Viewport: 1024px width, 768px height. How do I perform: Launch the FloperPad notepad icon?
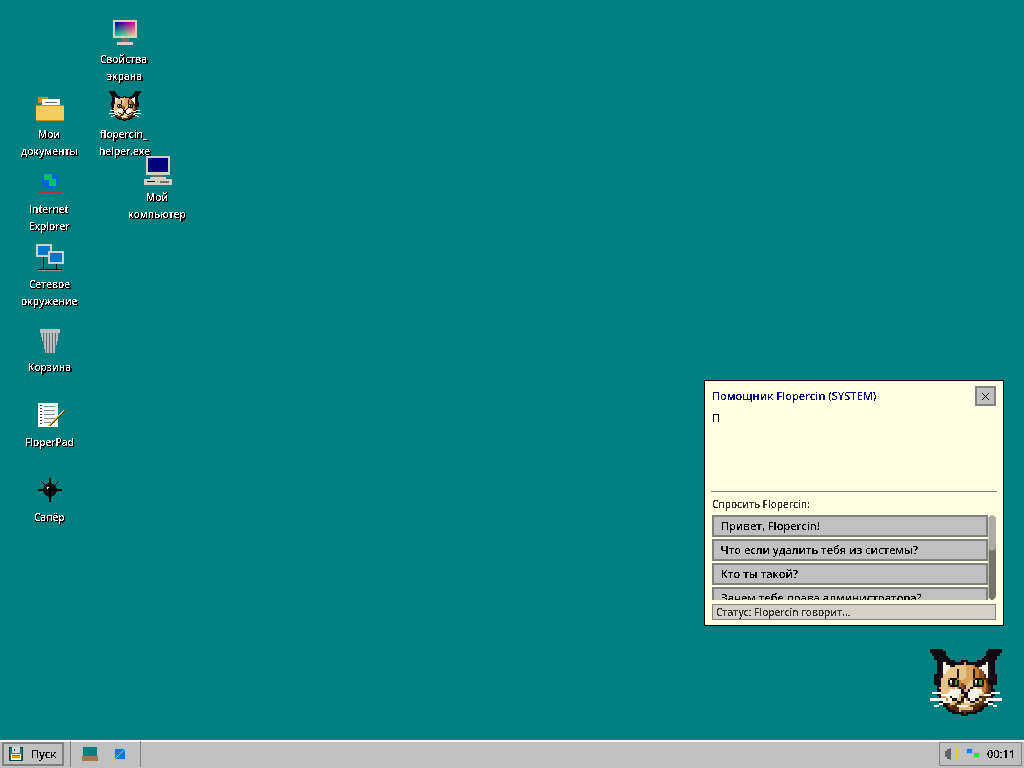[49, 426]
